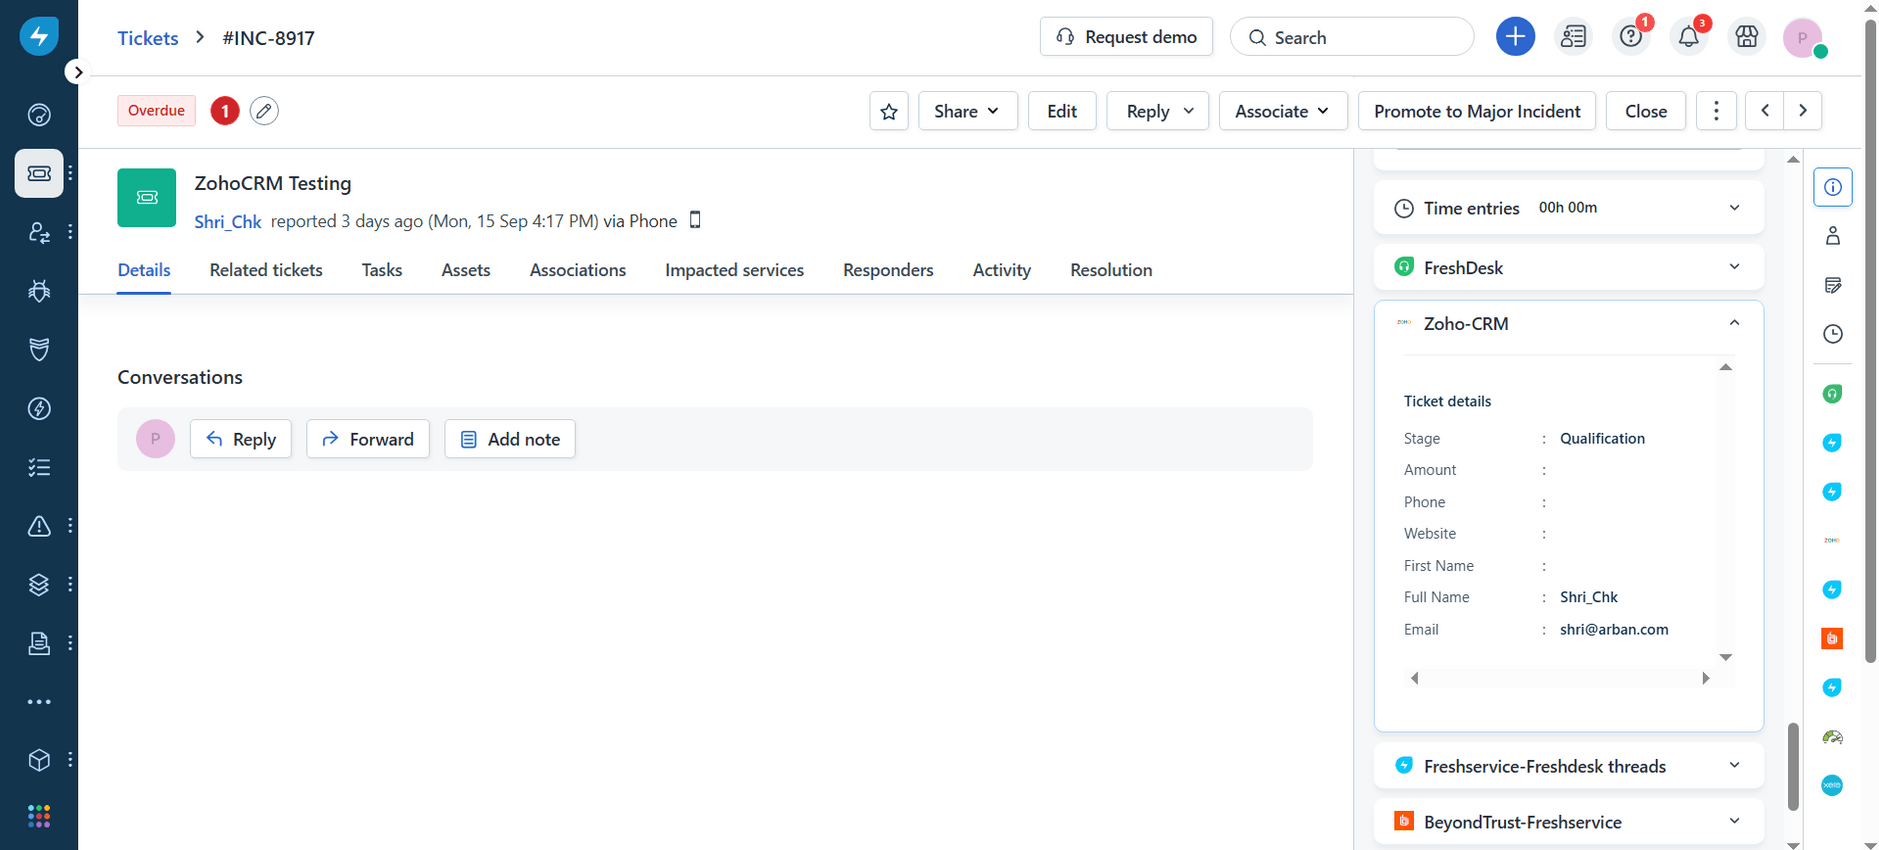1879x850 pixels.
Task: Switch to the Resolution tab
Action: pos(1111,270)
